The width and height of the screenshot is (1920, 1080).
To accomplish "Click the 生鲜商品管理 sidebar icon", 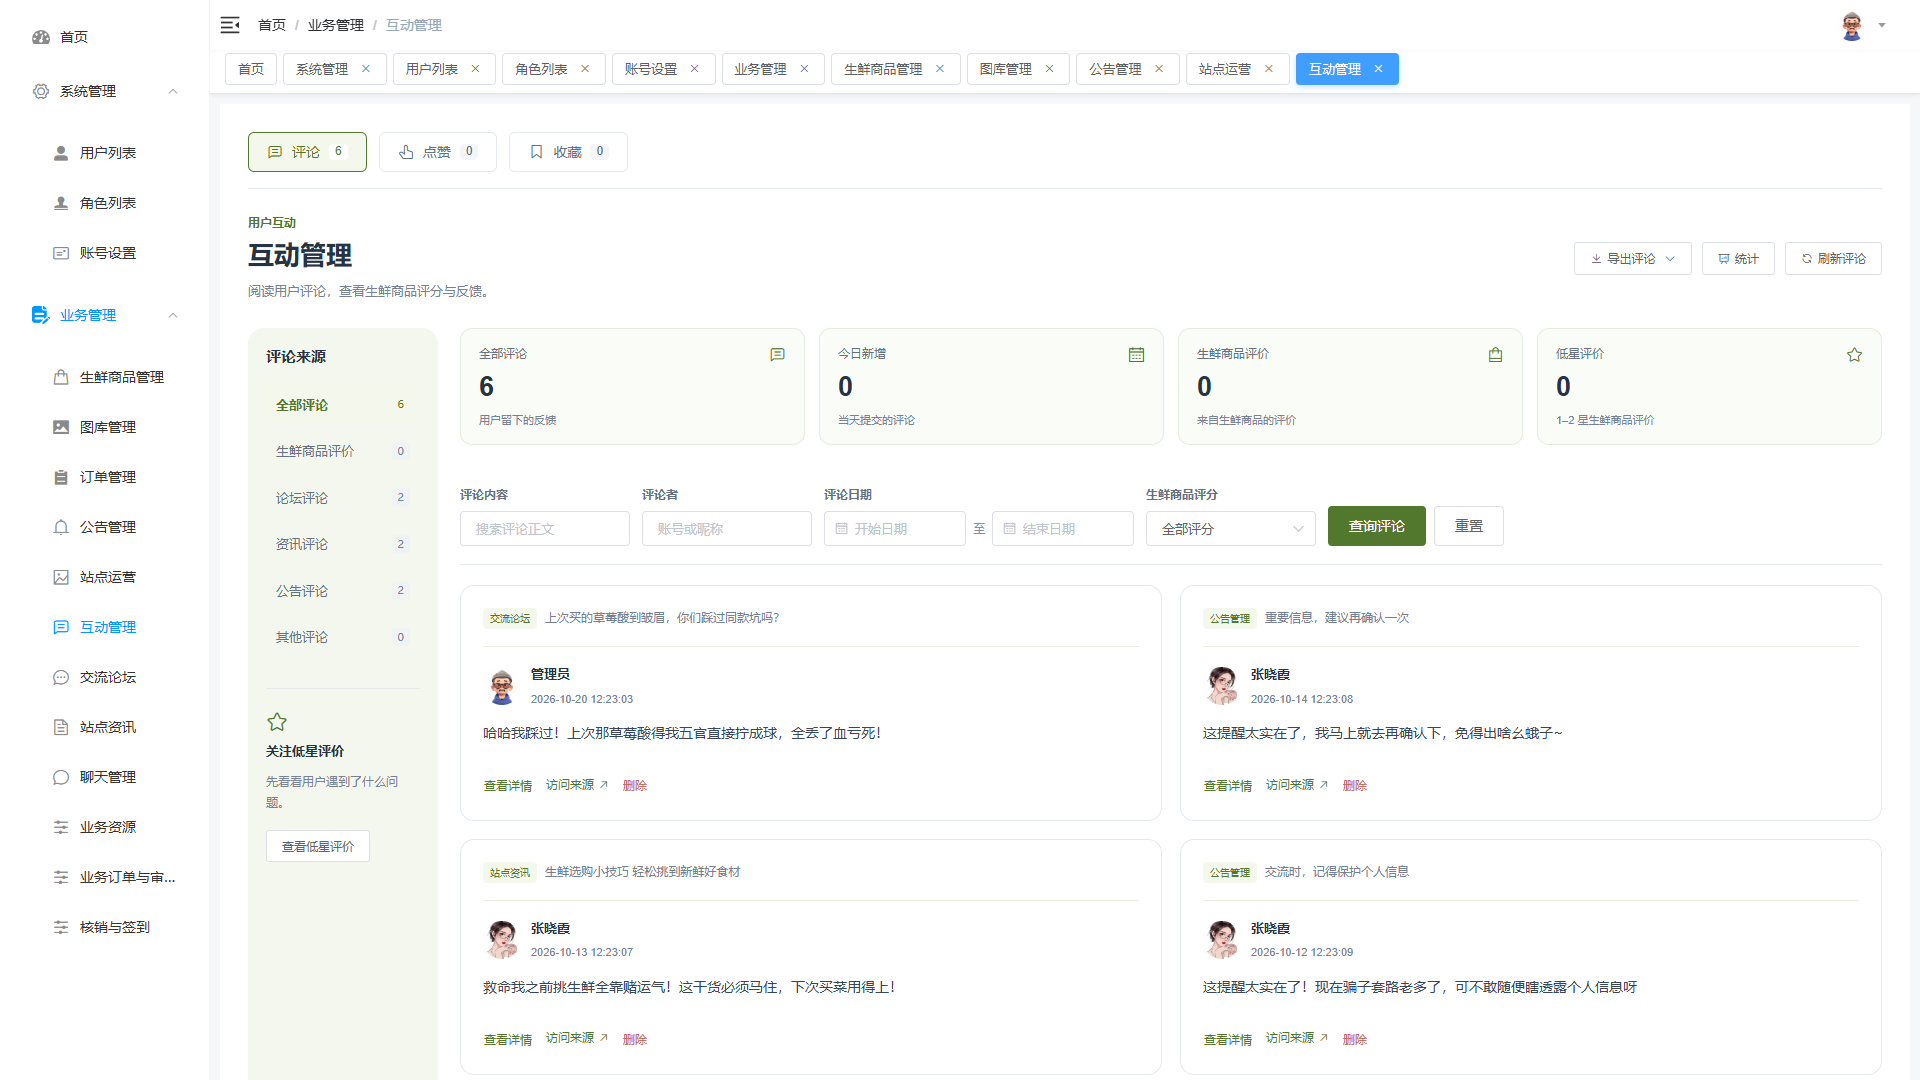I will pyautogui.click(x=61, y=377).
